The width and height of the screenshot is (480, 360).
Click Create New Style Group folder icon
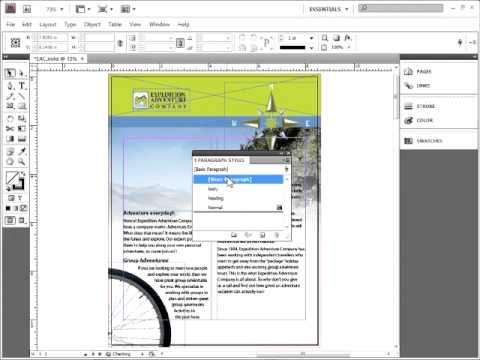[234, 235]
